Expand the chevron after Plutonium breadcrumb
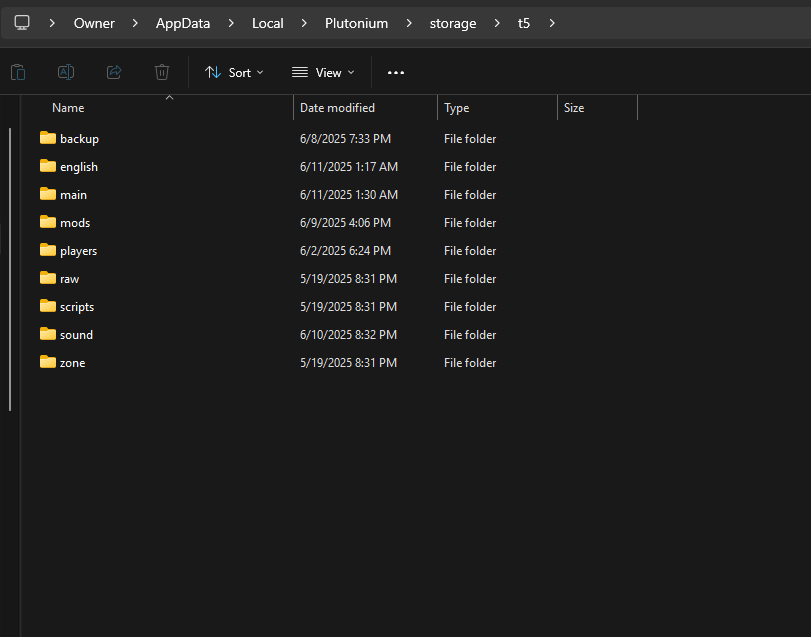 [x=409, y=23]
